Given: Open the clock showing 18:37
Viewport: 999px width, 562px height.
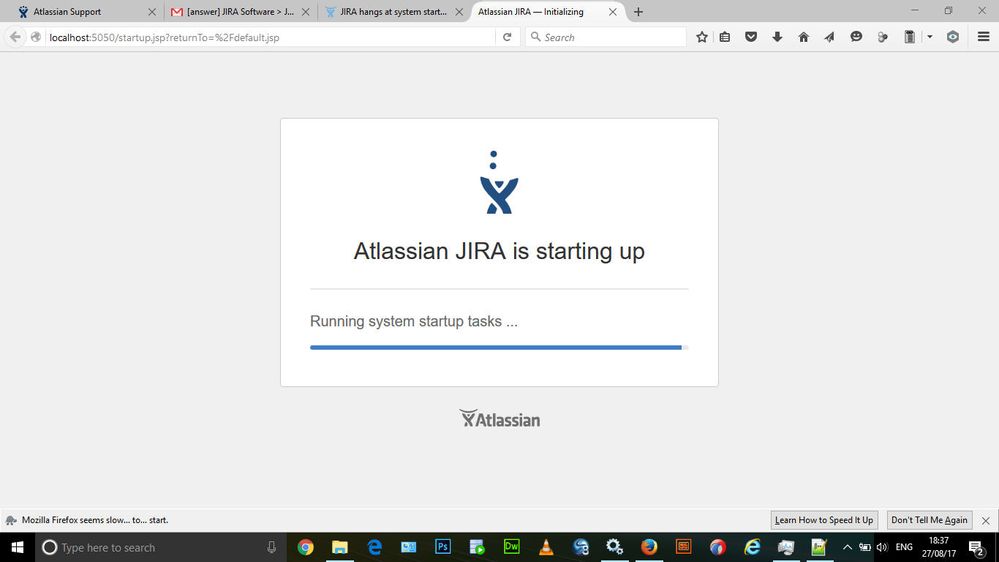Looking at the screenshot, I should pyautogui.click(x=938, y=547).
